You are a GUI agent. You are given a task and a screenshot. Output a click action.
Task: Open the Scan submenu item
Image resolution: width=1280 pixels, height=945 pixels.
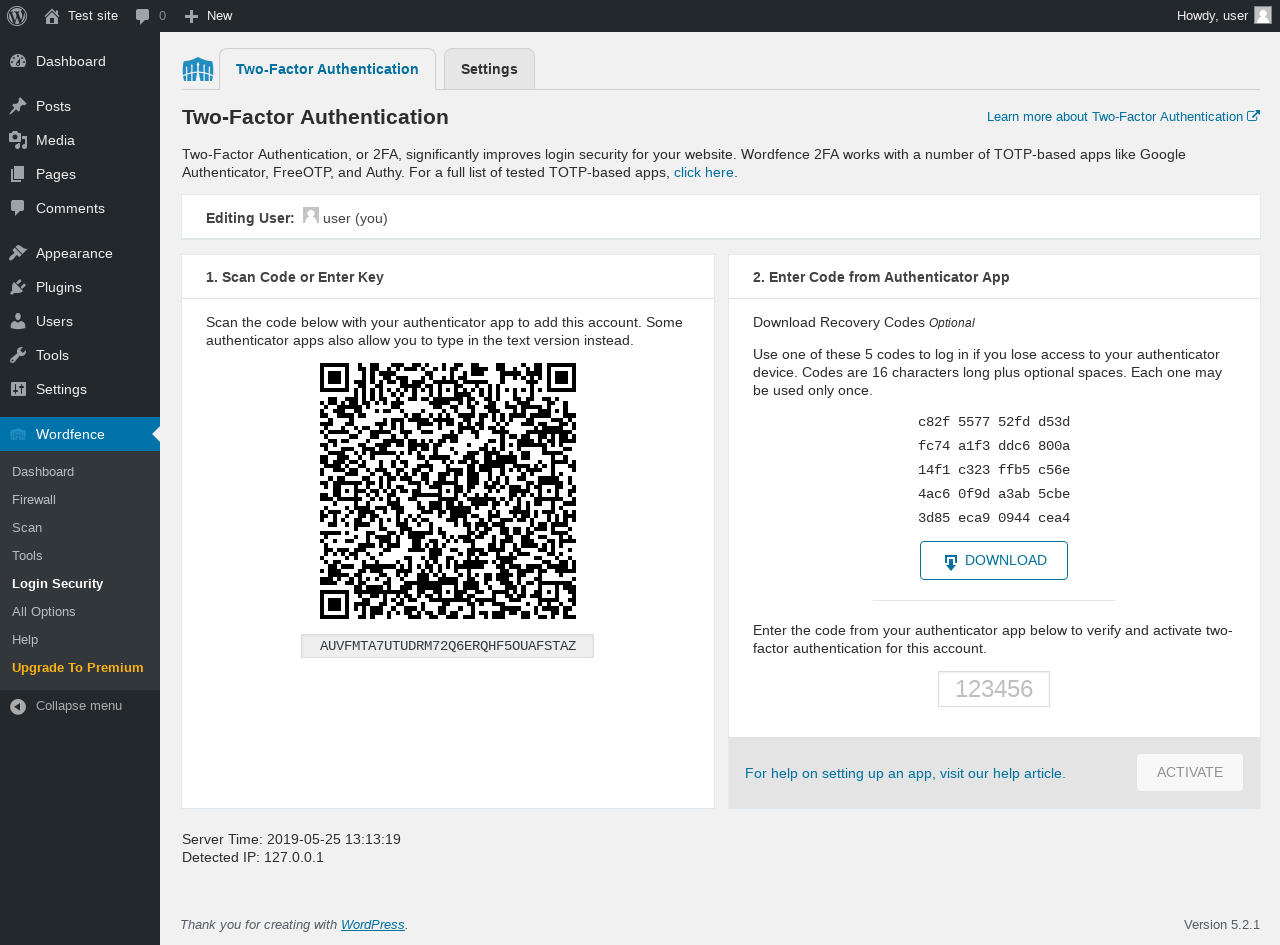(27, 527)
